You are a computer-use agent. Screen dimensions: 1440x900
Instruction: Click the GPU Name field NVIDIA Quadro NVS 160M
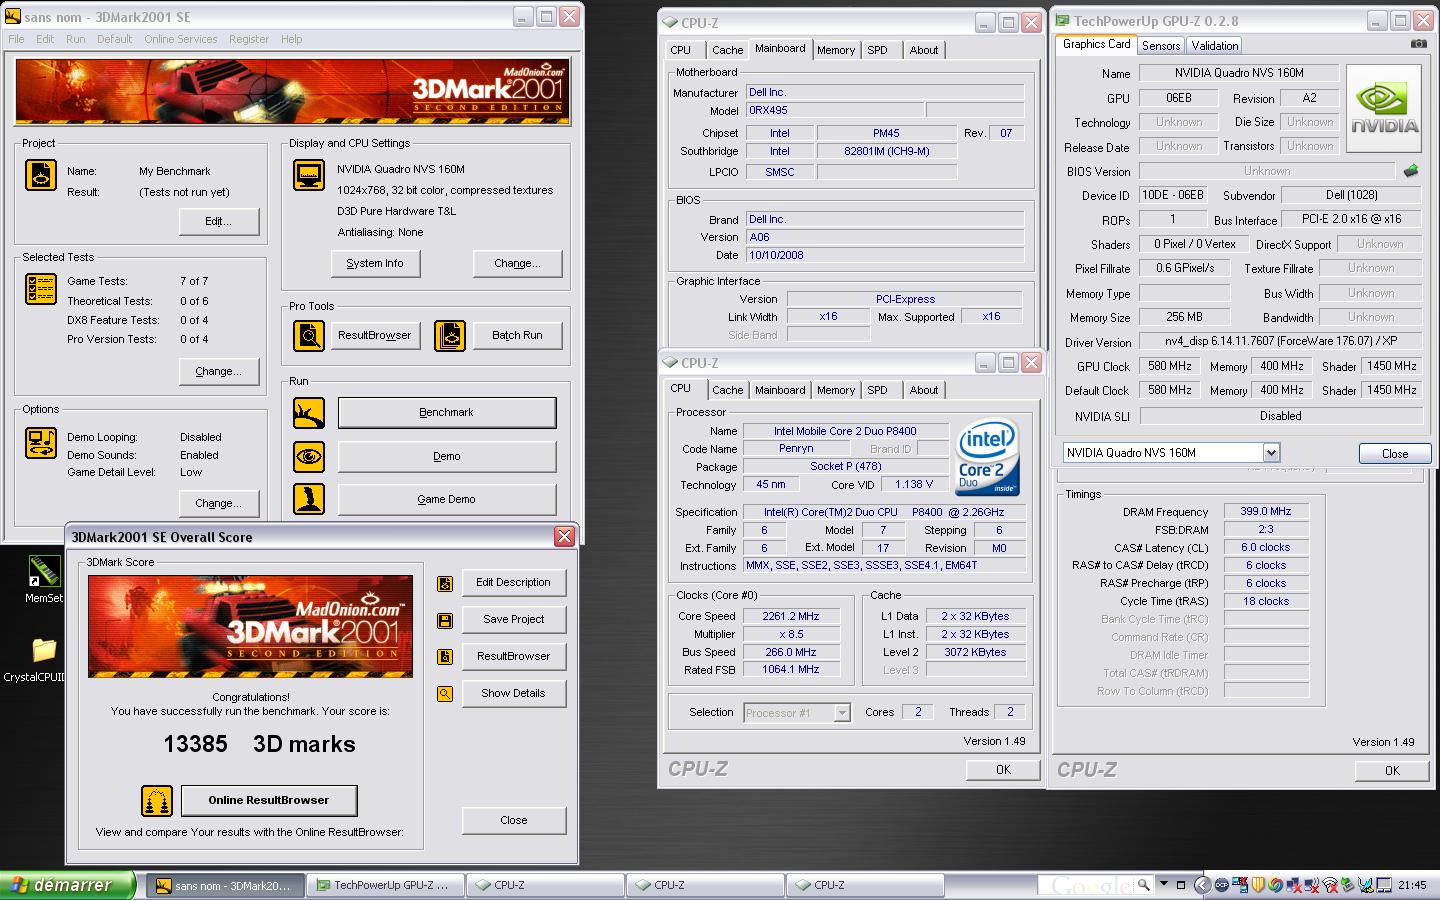1239,73
